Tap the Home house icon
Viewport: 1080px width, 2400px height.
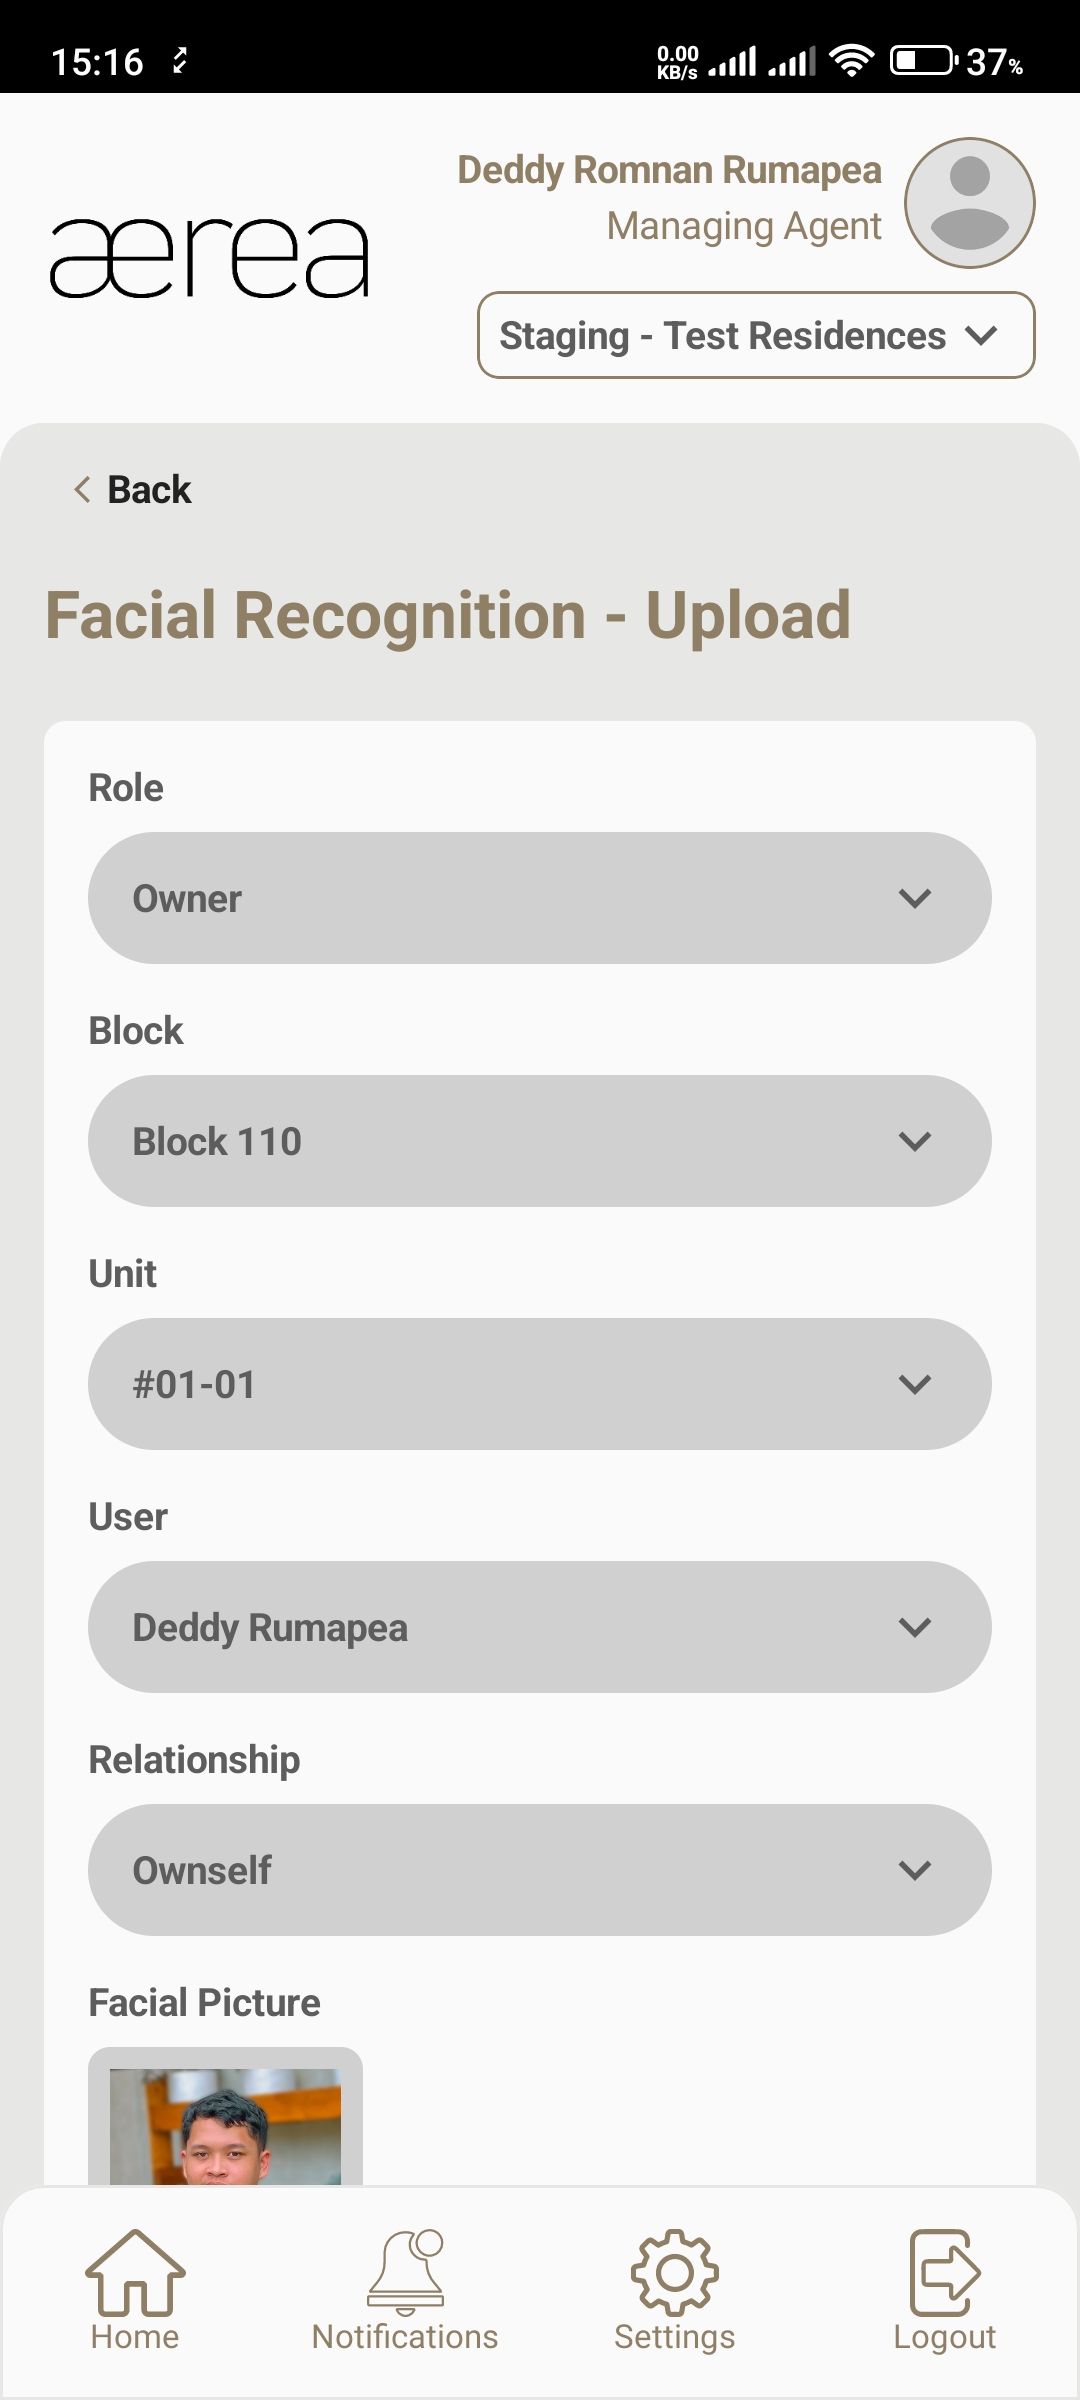135,2272
